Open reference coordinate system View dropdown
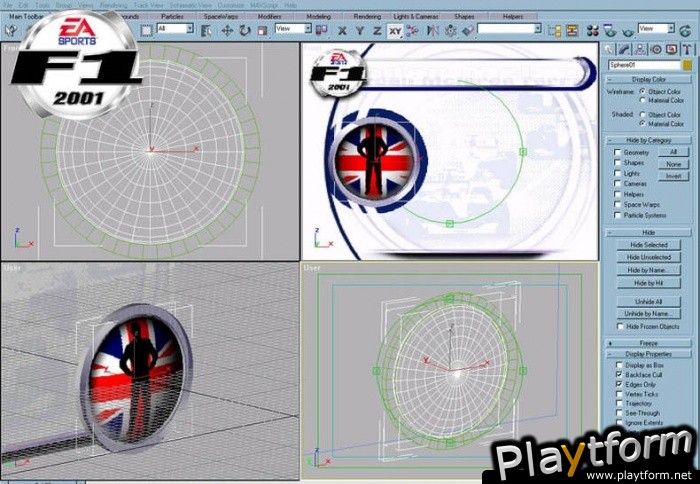The image size is (700, 484). [308, 29]
